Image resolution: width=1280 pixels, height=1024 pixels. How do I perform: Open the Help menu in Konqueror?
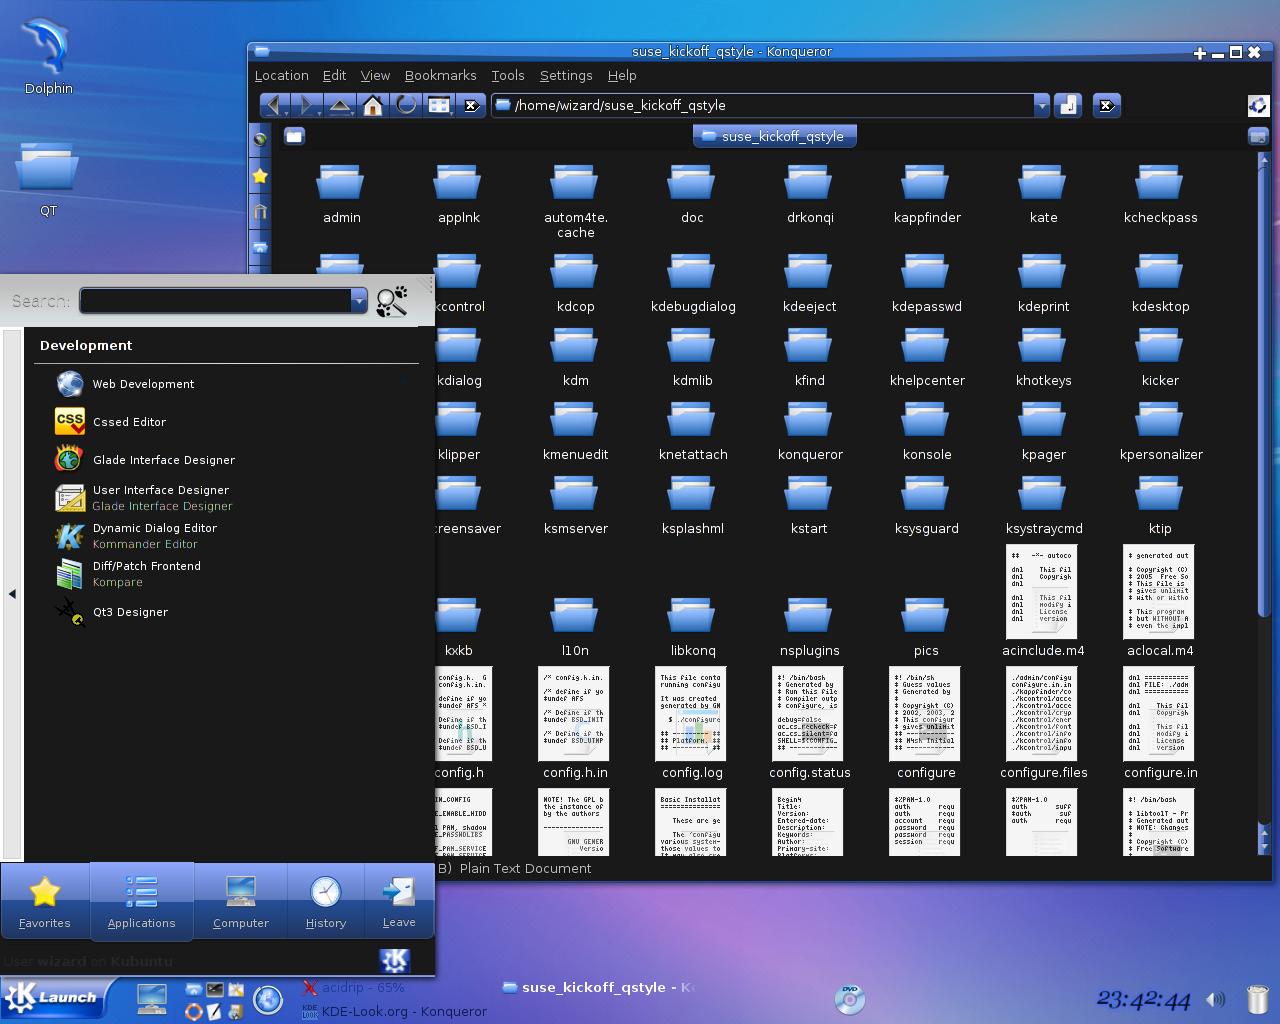tap(622, 75)
